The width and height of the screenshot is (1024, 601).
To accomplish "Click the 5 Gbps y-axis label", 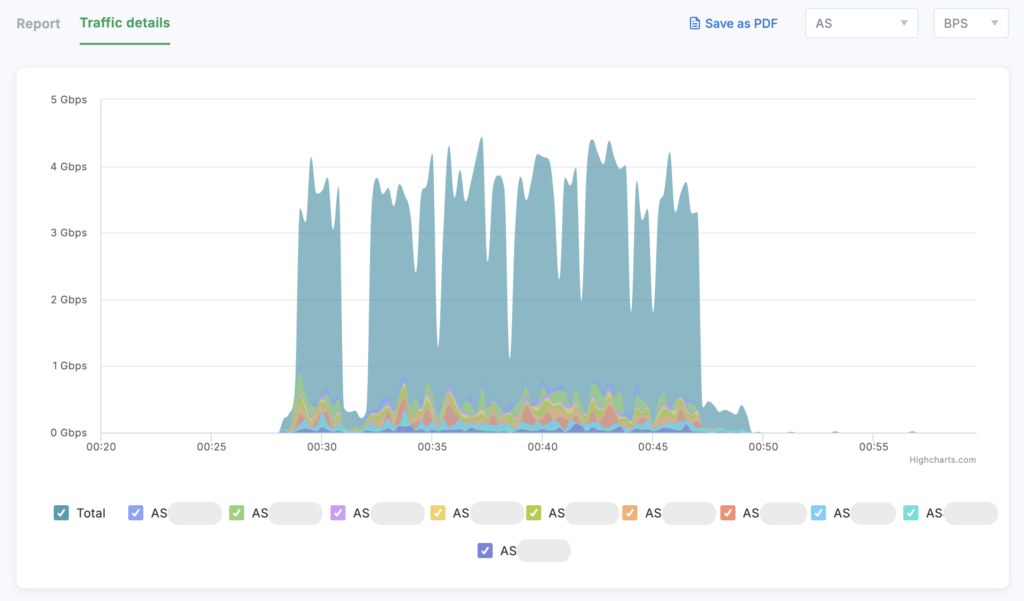I will click(68, 100).
